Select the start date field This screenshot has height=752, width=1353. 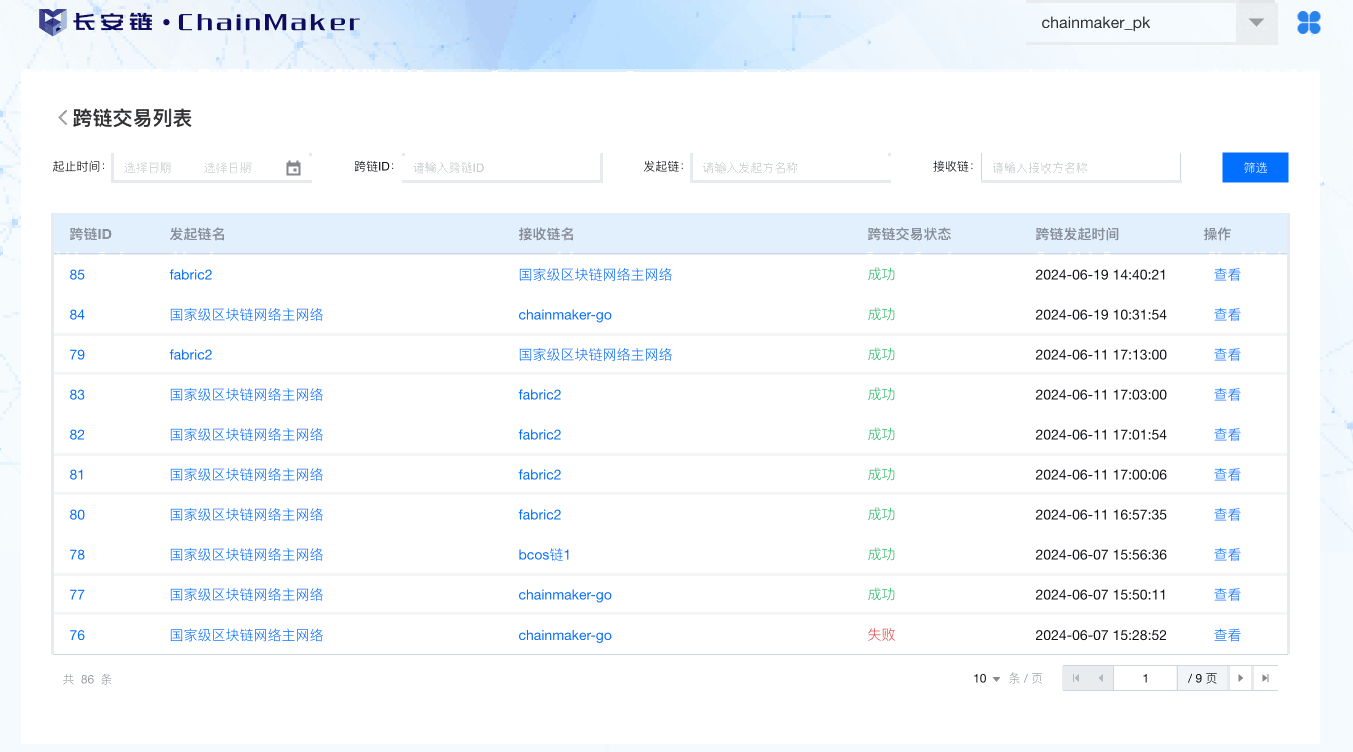click(148, 168)
